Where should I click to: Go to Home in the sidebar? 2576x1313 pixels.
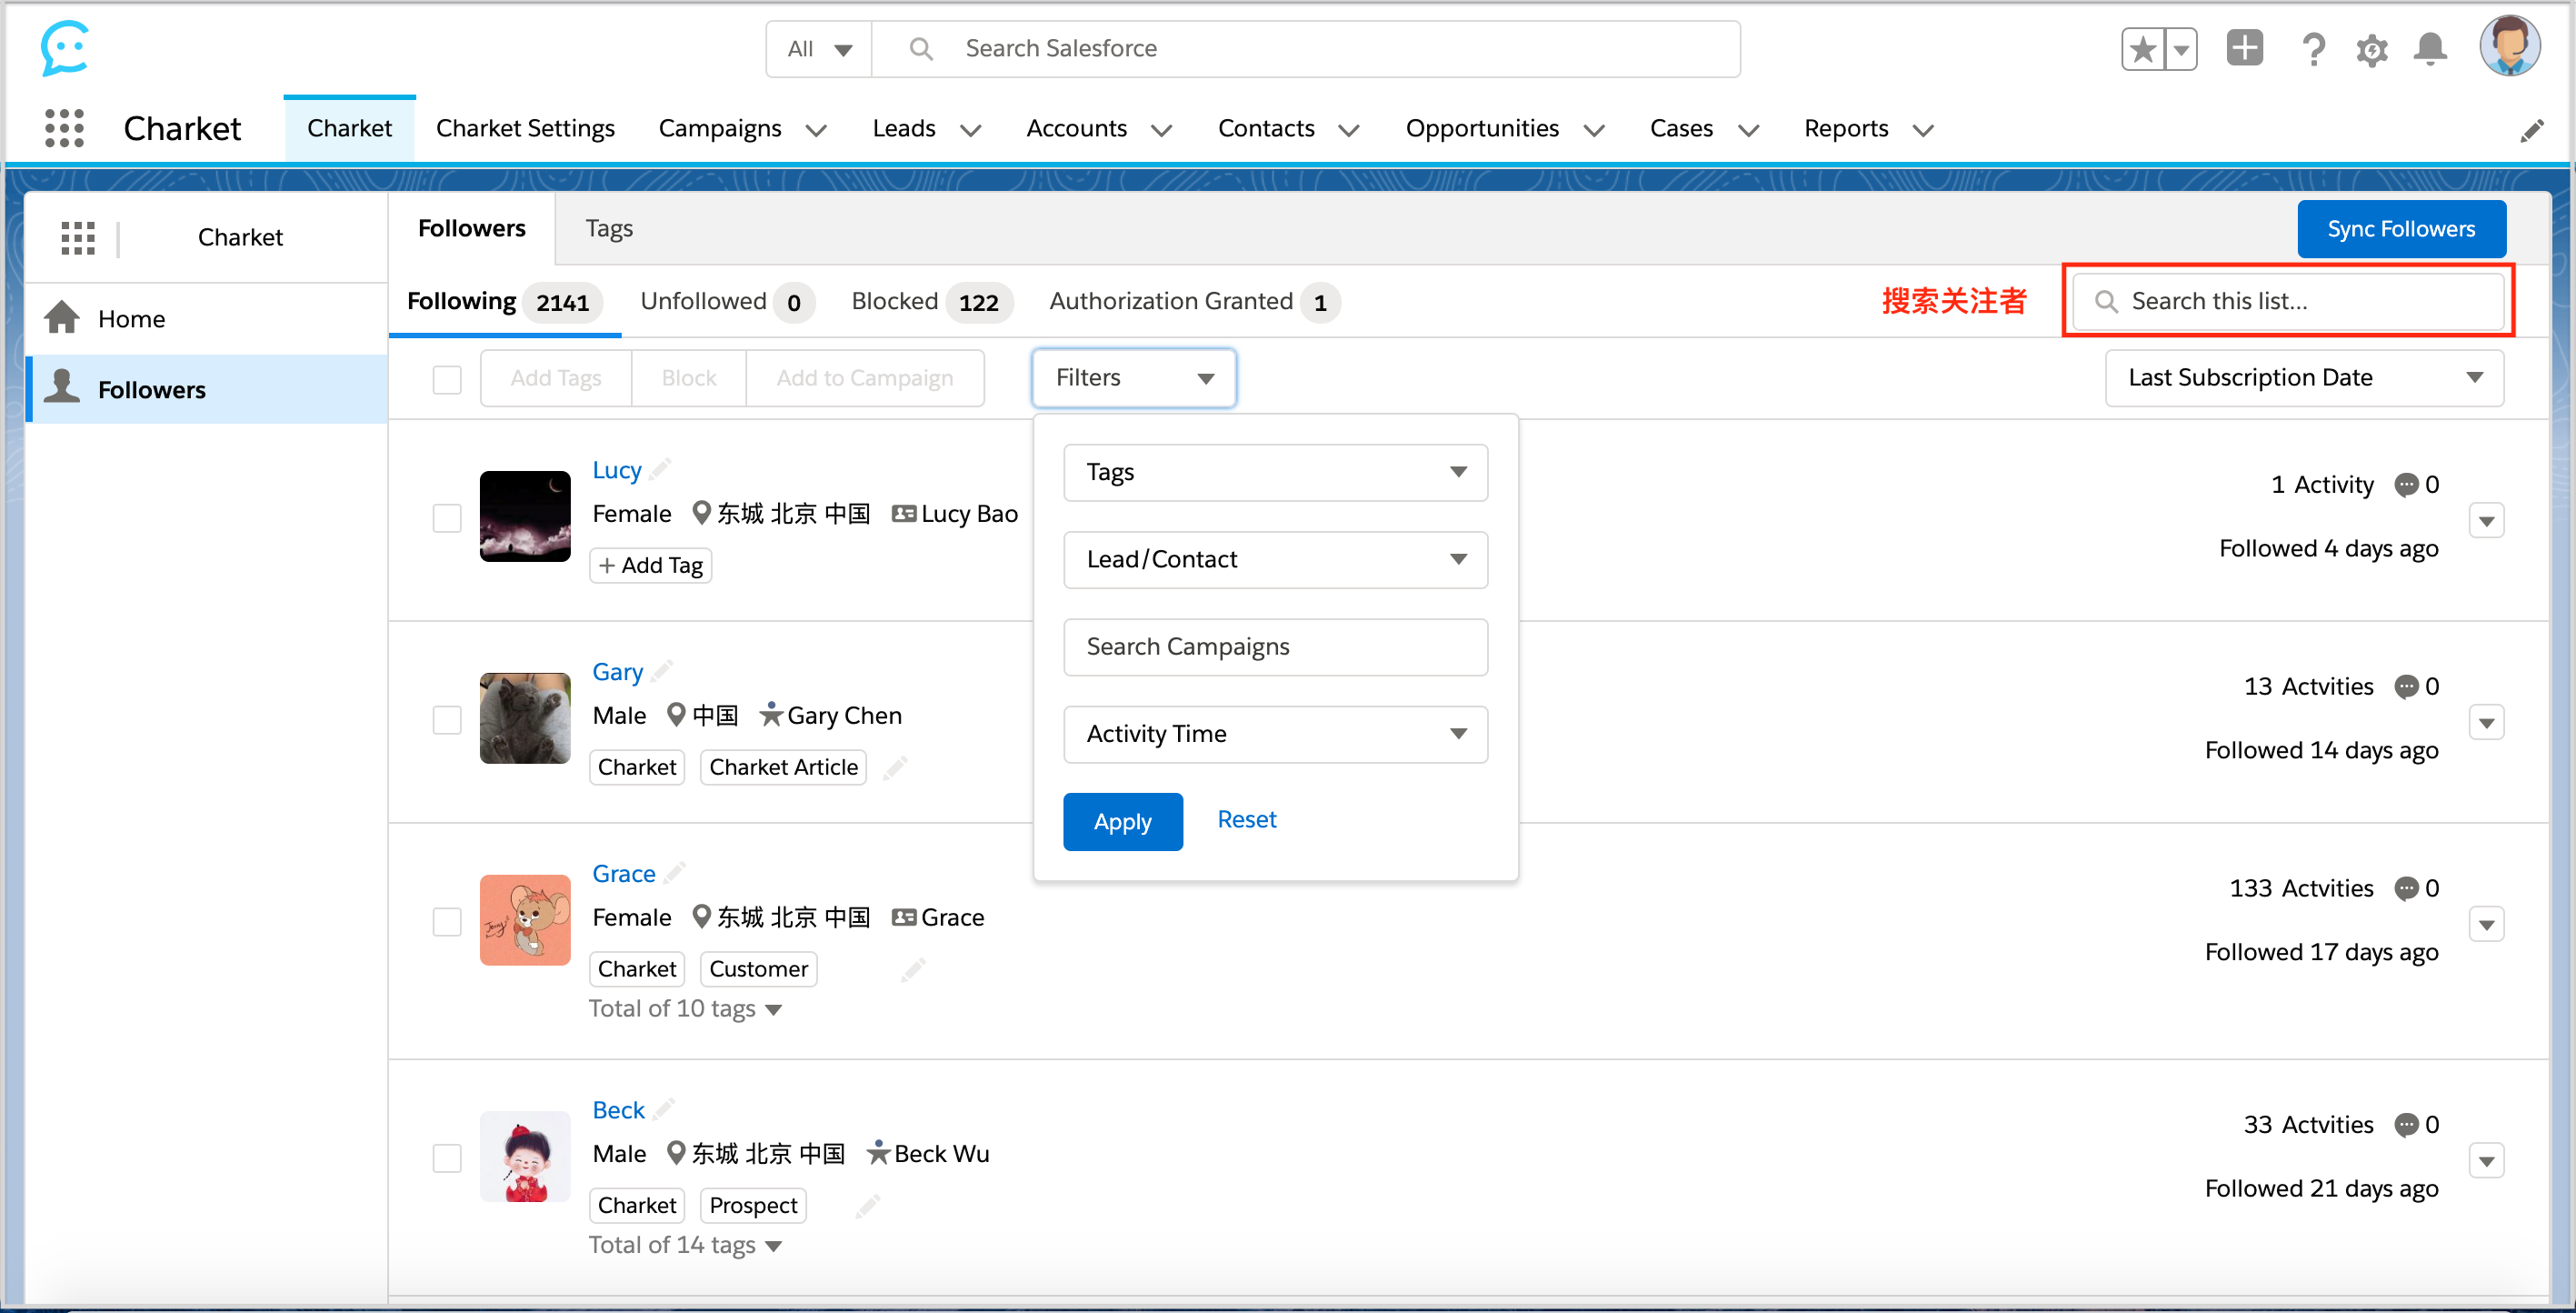207,319
